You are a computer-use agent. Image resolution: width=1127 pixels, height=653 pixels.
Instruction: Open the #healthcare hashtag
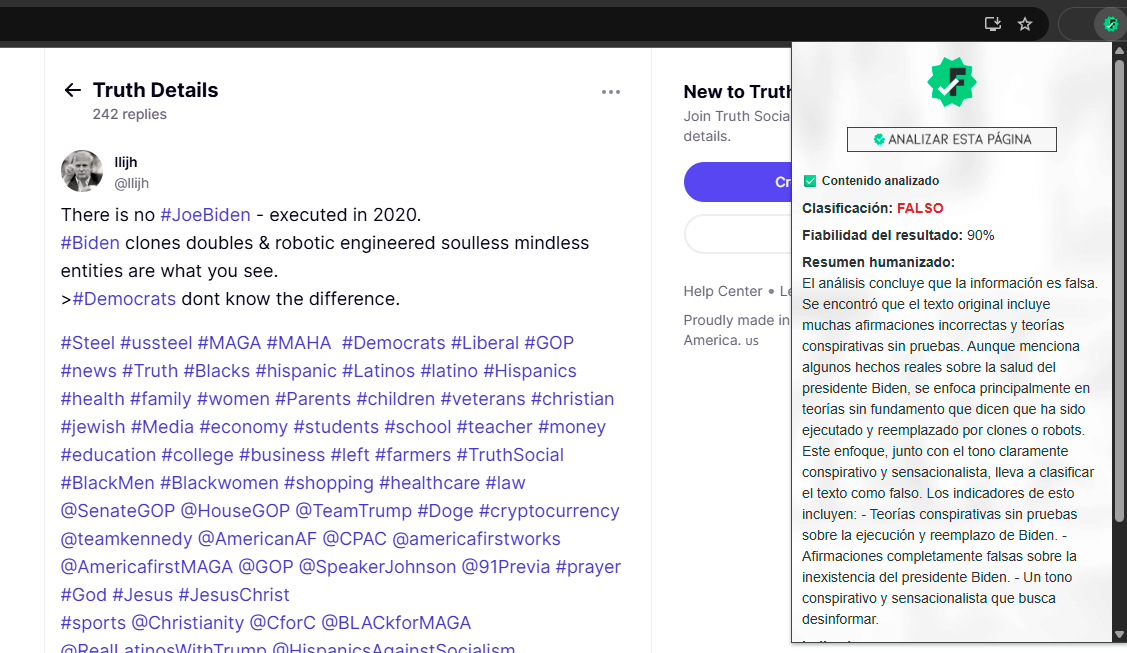point(429,483)
